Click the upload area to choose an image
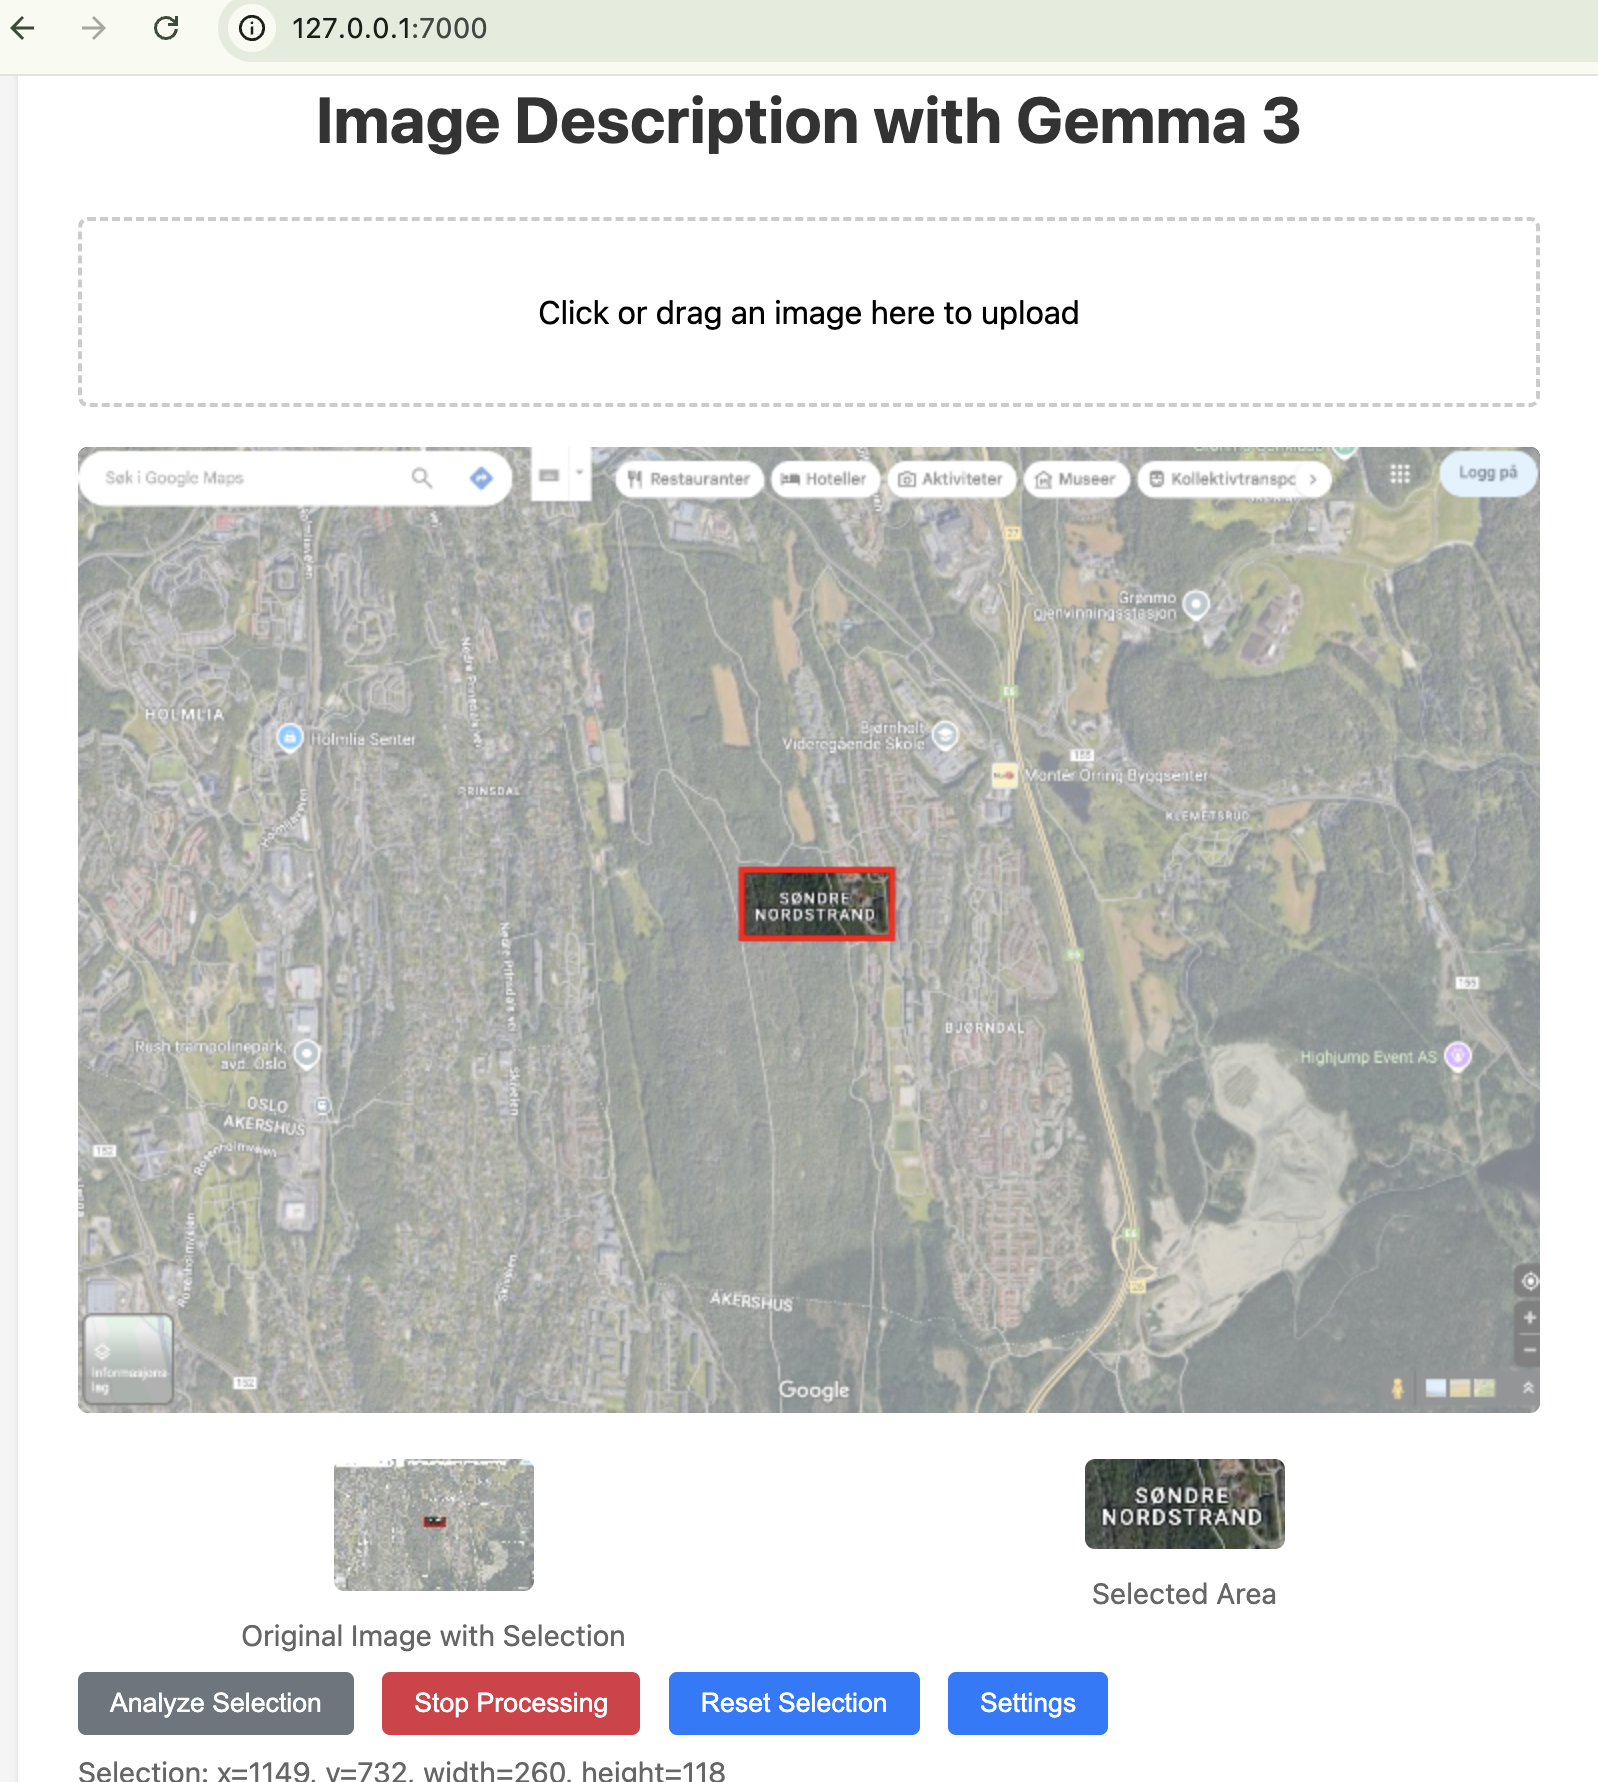Image resolution: width=1598 pixels, height=1782 pixels. [808, 312]
